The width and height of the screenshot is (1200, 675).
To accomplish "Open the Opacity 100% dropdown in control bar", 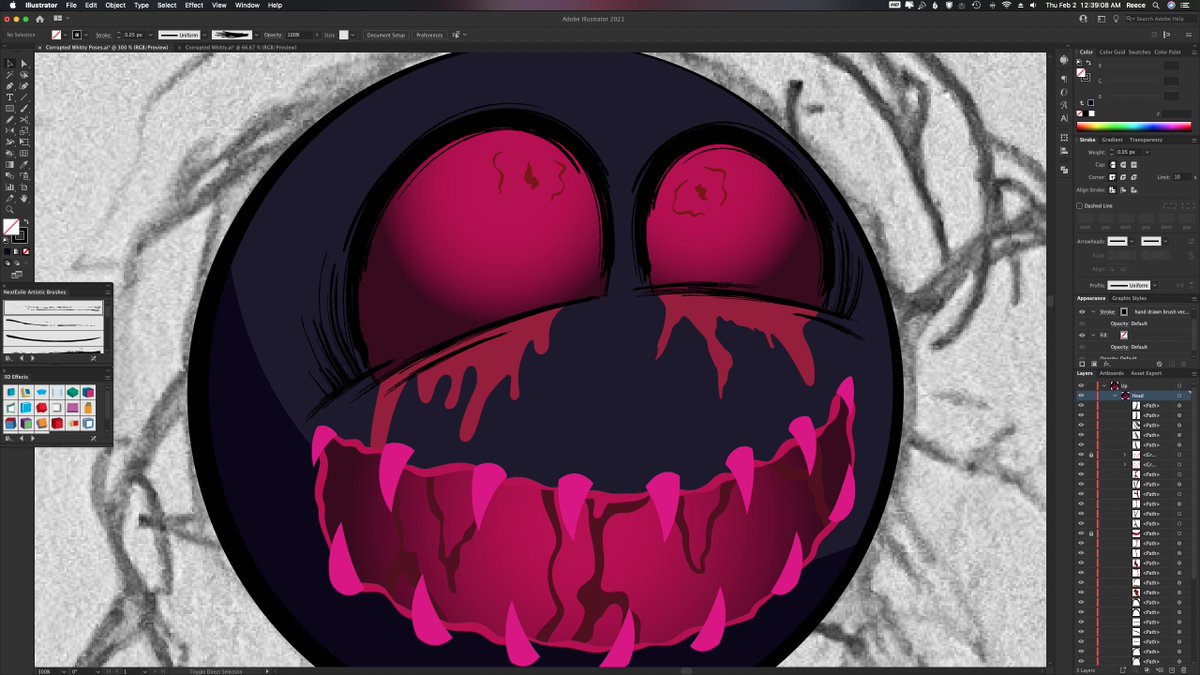I will tap(317, 35).
